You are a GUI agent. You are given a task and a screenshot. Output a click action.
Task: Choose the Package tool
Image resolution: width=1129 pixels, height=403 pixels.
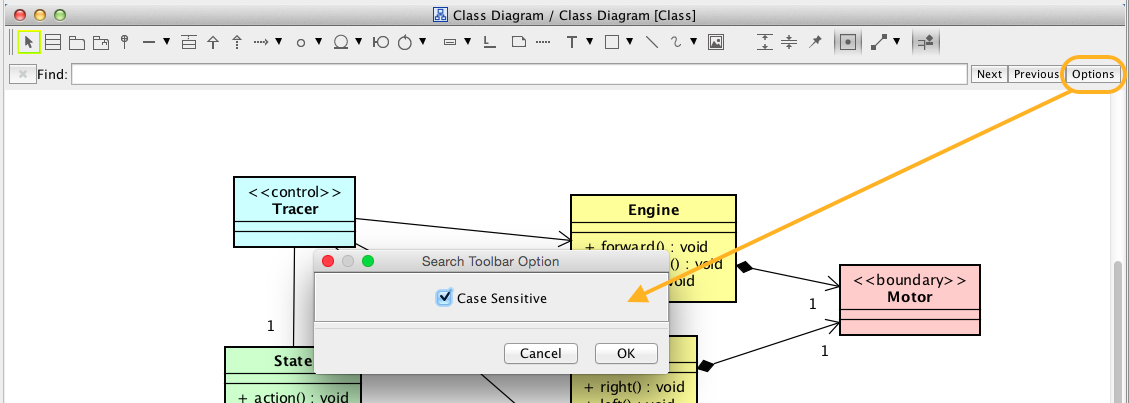point(76,42)
